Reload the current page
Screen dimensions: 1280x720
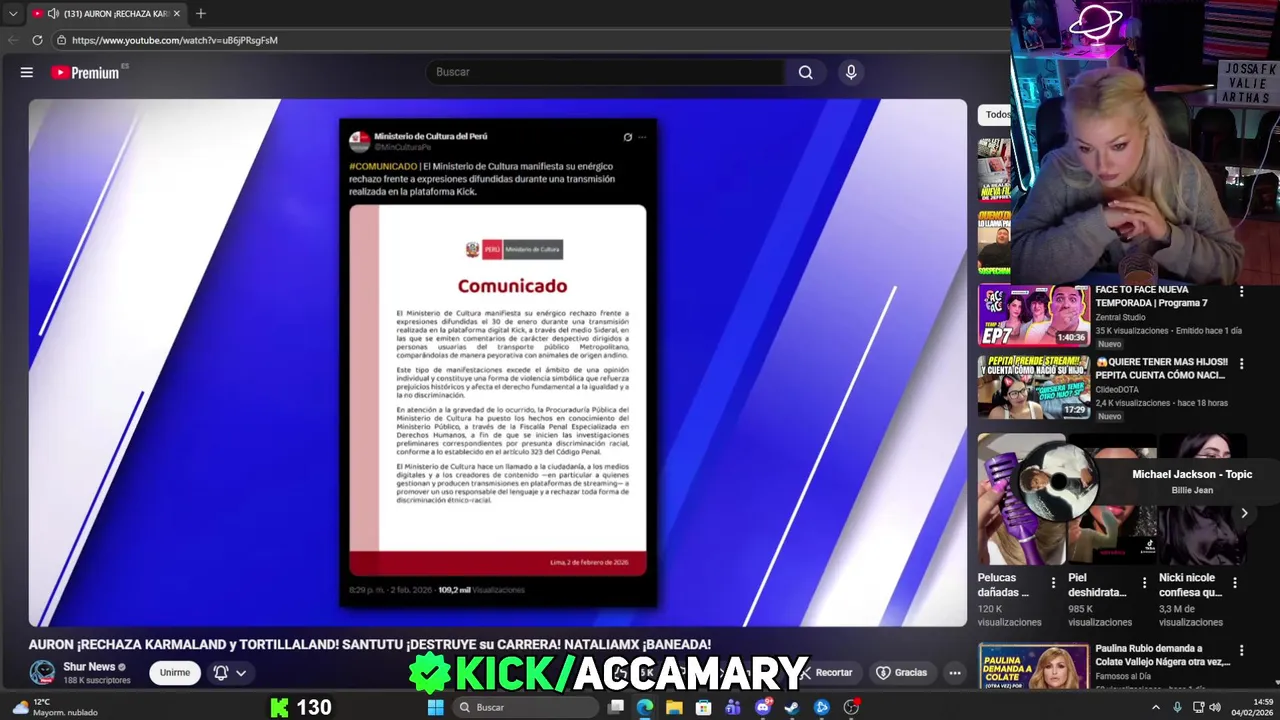point(37,40)
